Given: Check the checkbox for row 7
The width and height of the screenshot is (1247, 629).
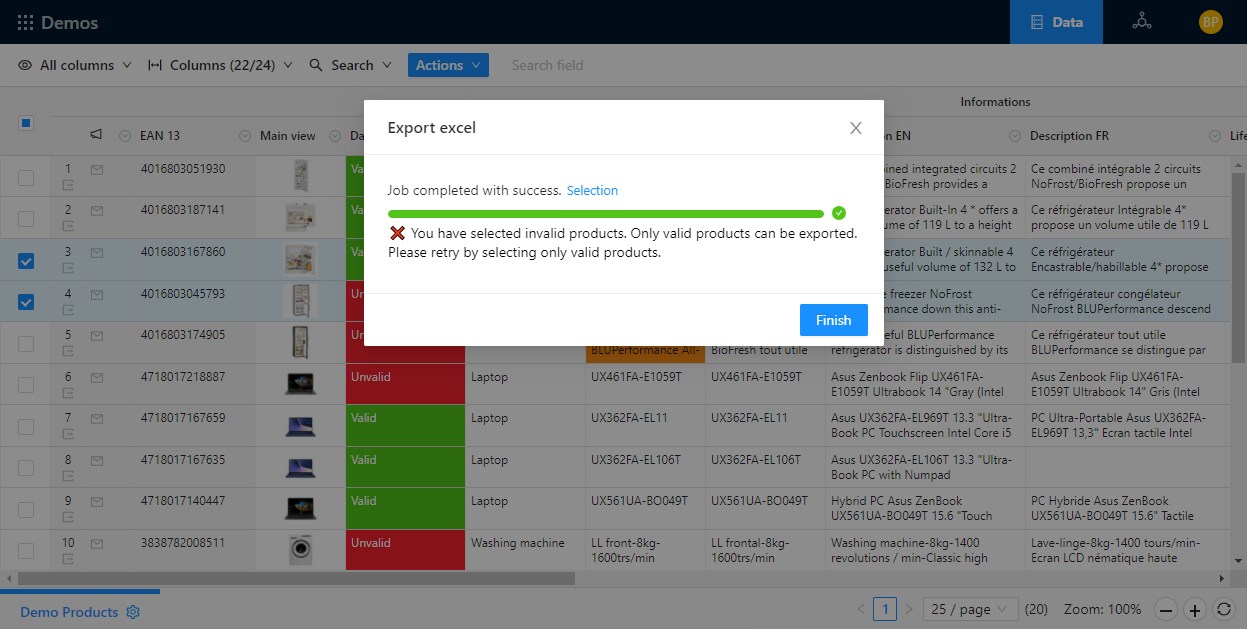Looking at the screenshot, I should [26, 426].
